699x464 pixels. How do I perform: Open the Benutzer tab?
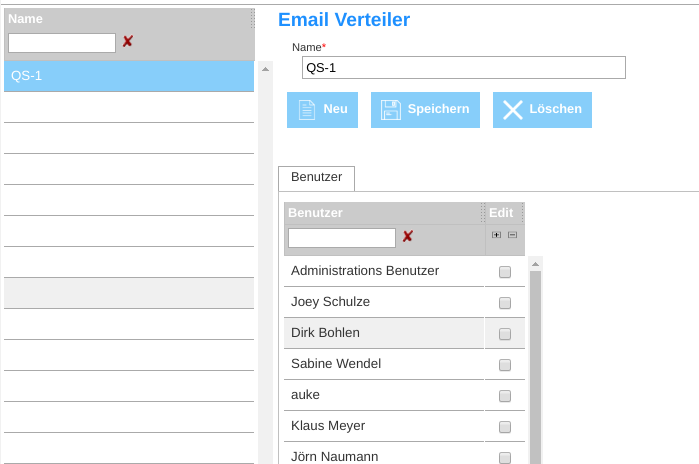pos(316,178)
